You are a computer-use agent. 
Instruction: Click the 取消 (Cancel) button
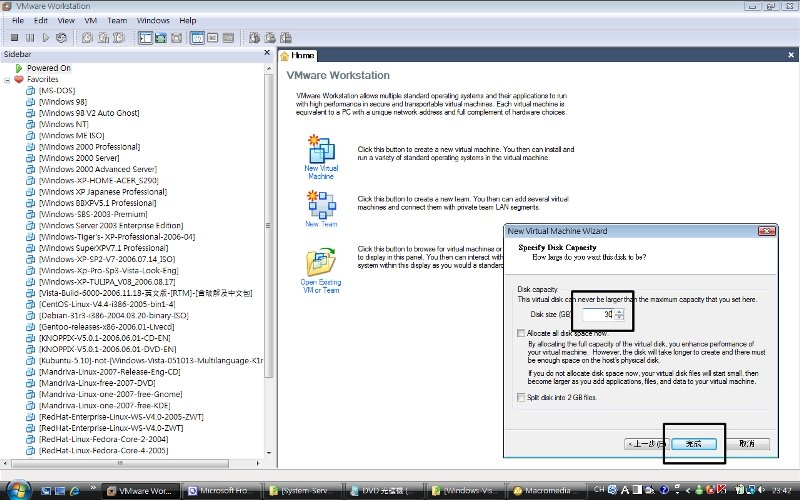click(747, 444)
